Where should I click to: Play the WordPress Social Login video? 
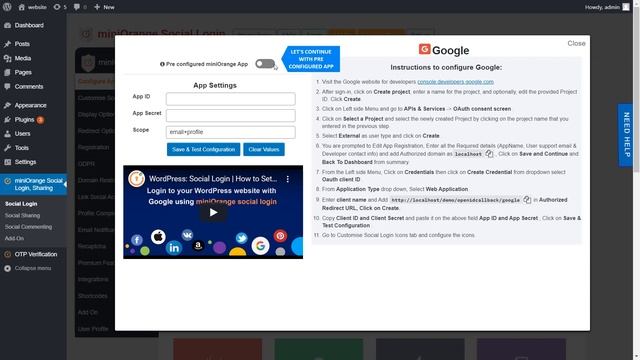pos(213,212)
